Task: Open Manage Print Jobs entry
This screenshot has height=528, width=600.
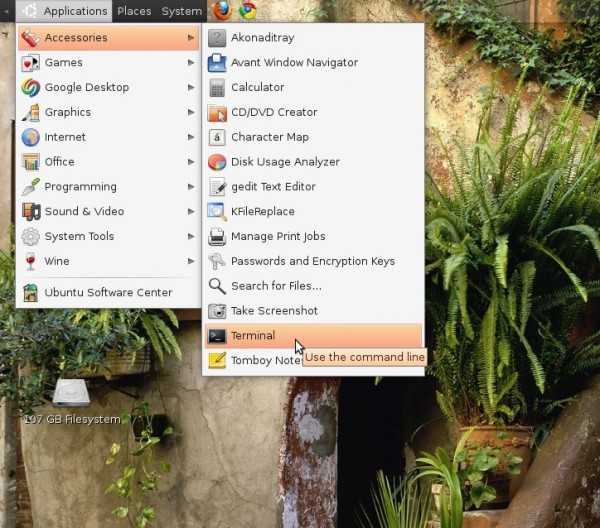Action: coord(313,236)
